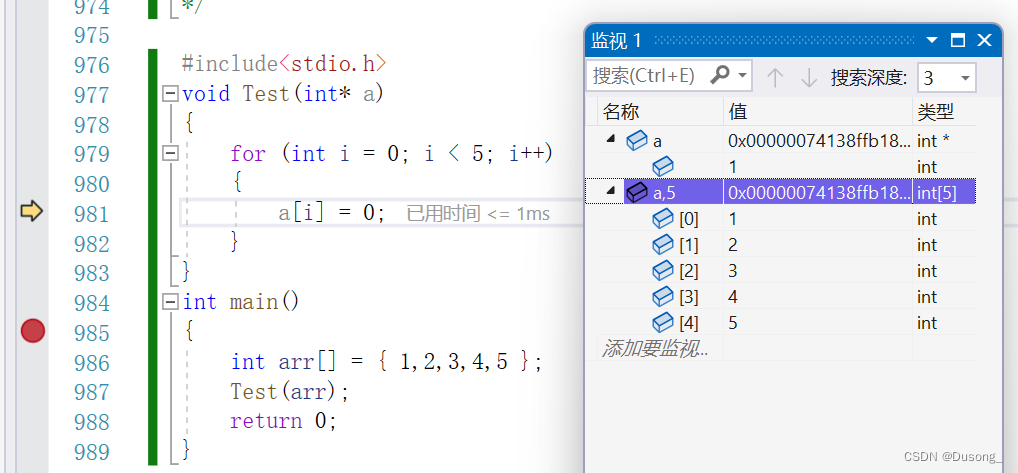This screenshot has width=1018, height=473.
Task: Click the cube icon beside [2]
Action: (663, 271)
